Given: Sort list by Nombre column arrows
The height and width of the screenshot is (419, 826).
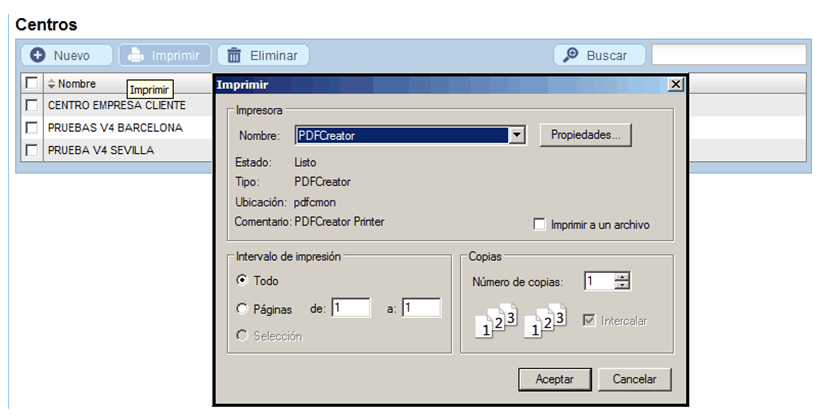Looking at the screenshot, I should click(52, 84).
